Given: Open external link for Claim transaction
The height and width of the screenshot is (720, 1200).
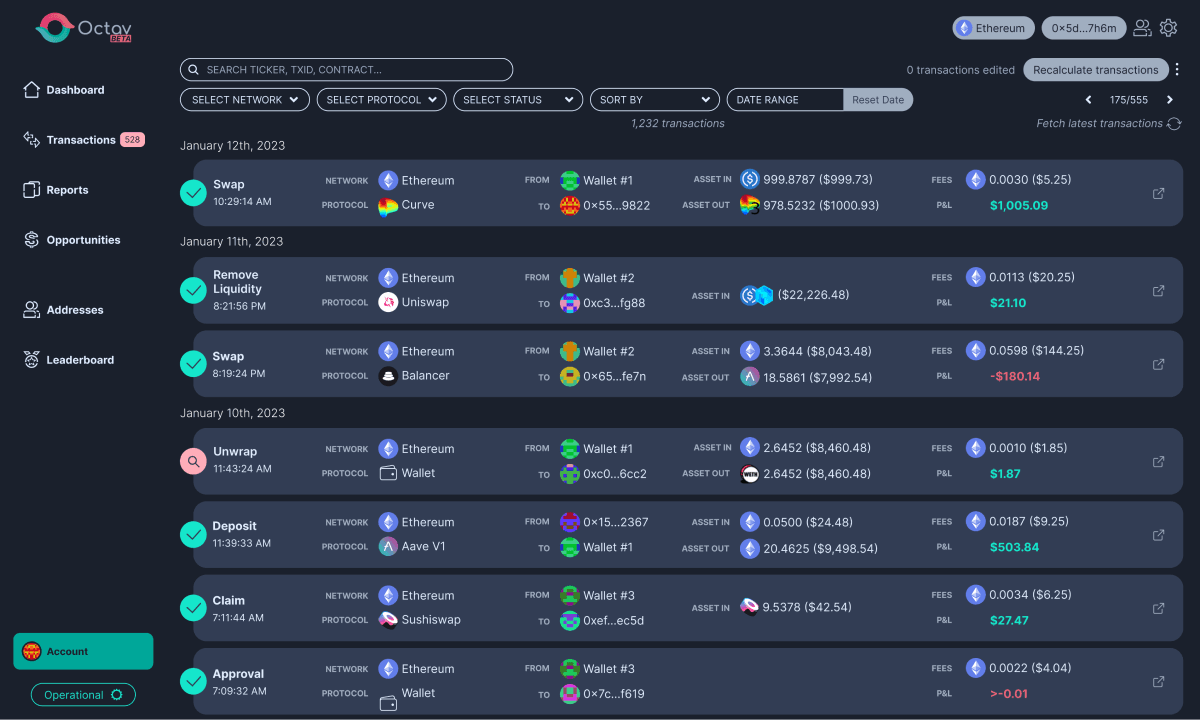Looking at the screenshot, I should click(x=1158, y=608).
